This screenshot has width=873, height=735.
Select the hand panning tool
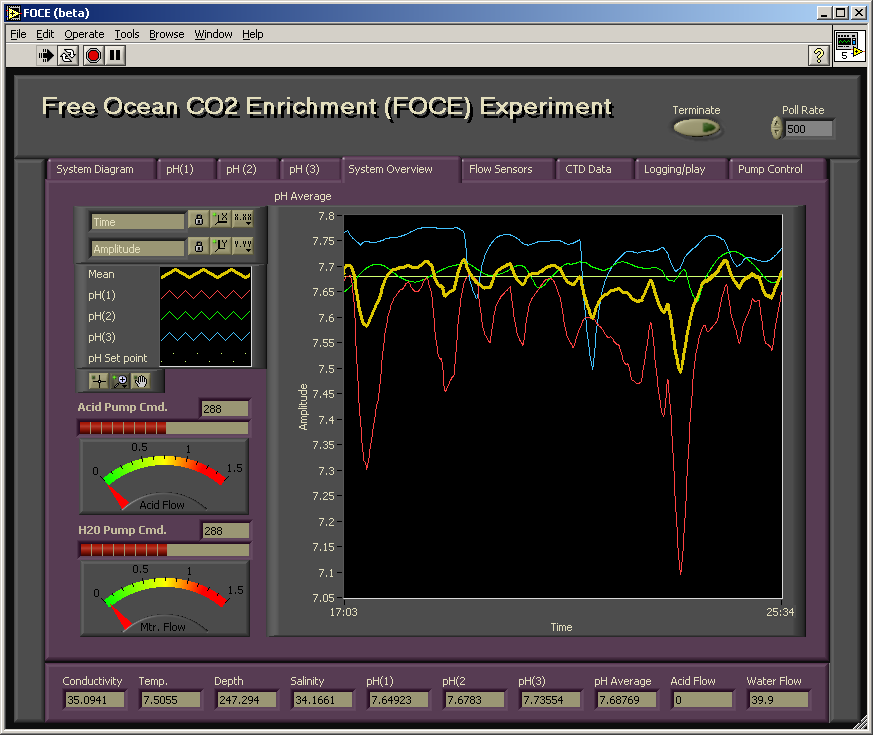(x=140, y=381)
